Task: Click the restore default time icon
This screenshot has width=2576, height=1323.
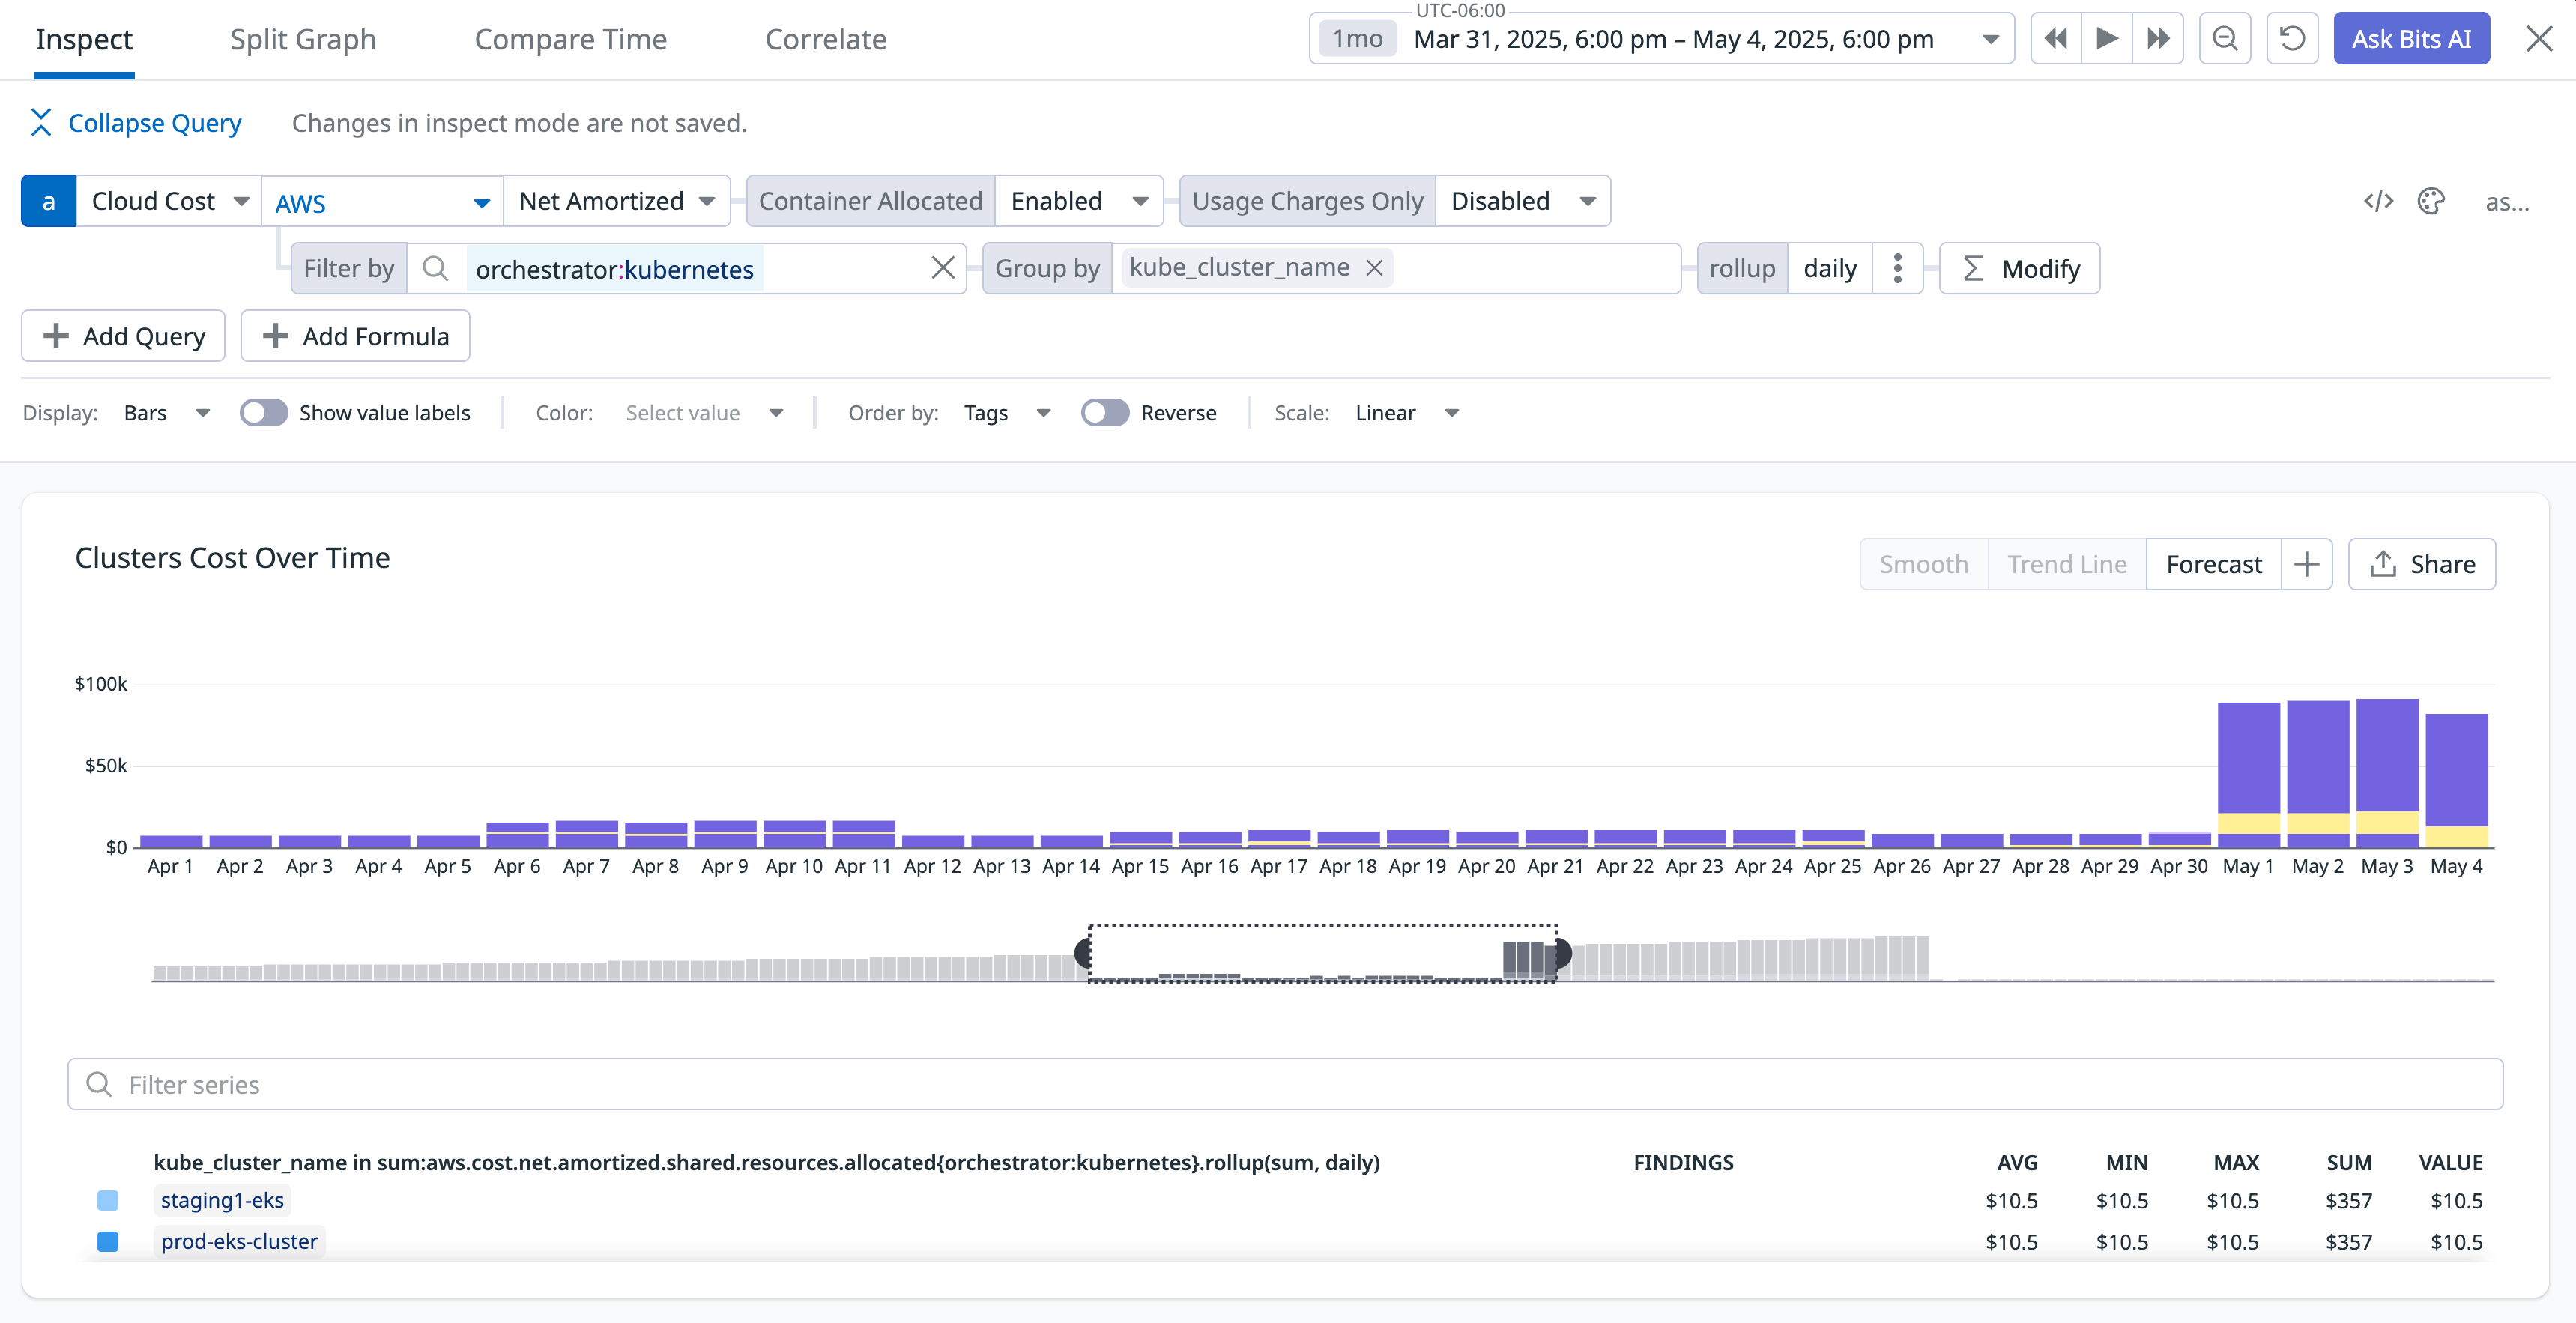Action: point(2292,38)
